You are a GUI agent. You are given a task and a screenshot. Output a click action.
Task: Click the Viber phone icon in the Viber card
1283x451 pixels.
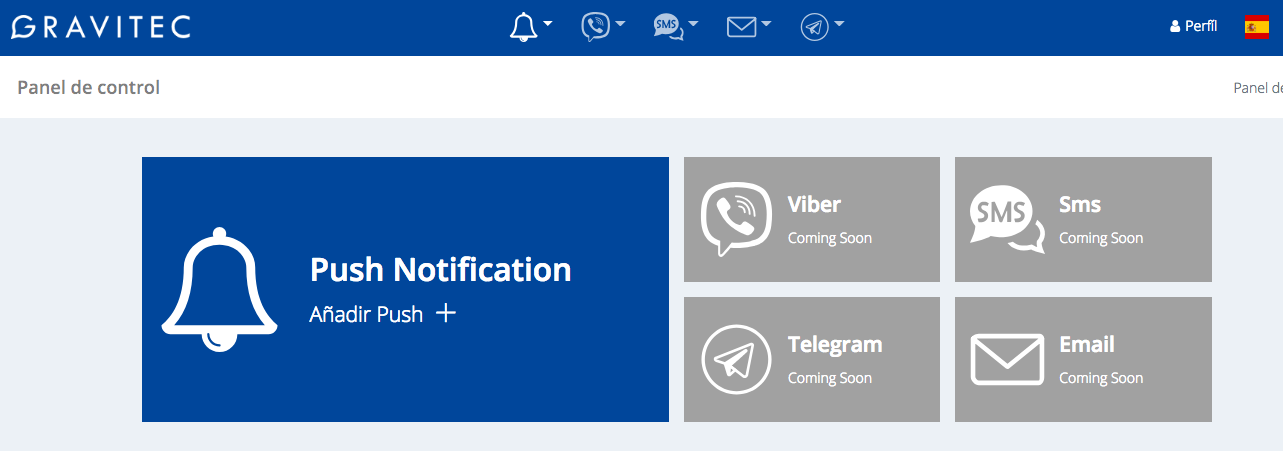pos(736,219)
